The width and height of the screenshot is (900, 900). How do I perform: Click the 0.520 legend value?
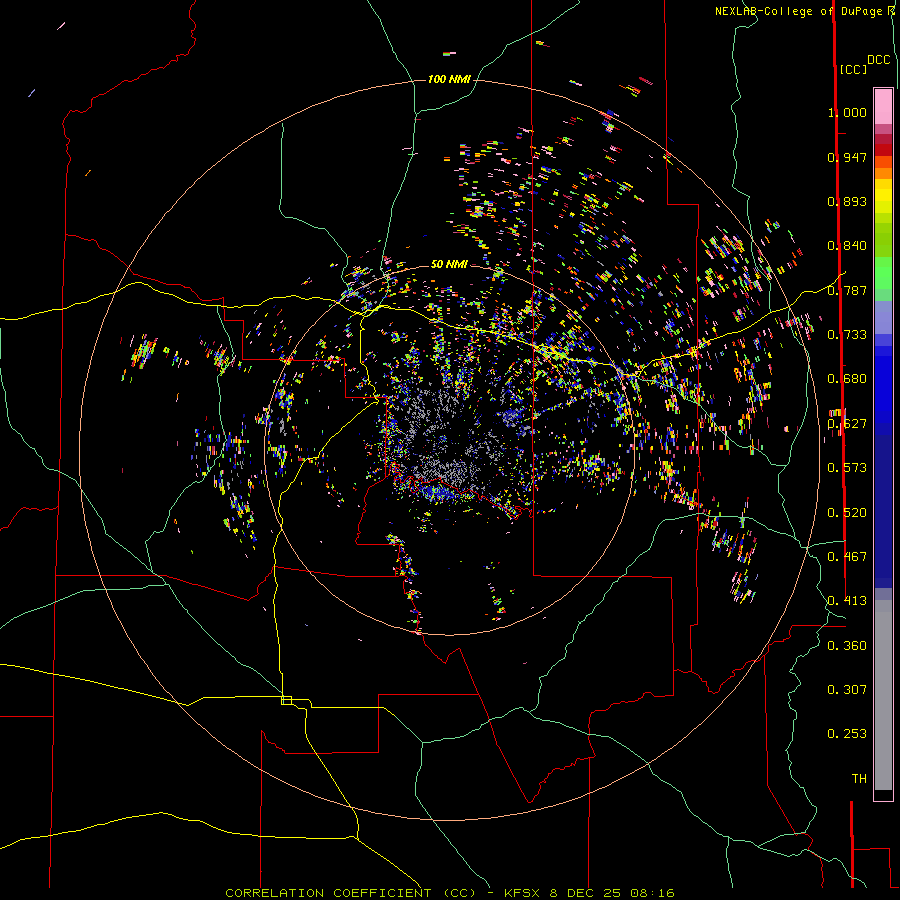coord(847,513)
